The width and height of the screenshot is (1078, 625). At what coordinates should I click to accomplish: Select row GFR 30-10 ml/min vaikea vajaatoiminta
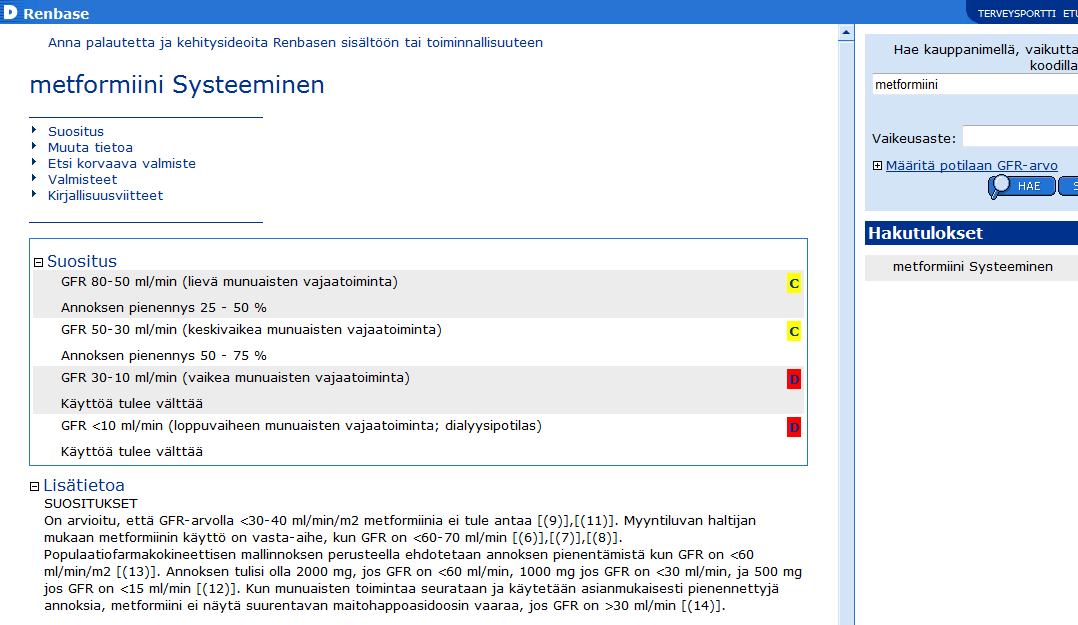417,391
